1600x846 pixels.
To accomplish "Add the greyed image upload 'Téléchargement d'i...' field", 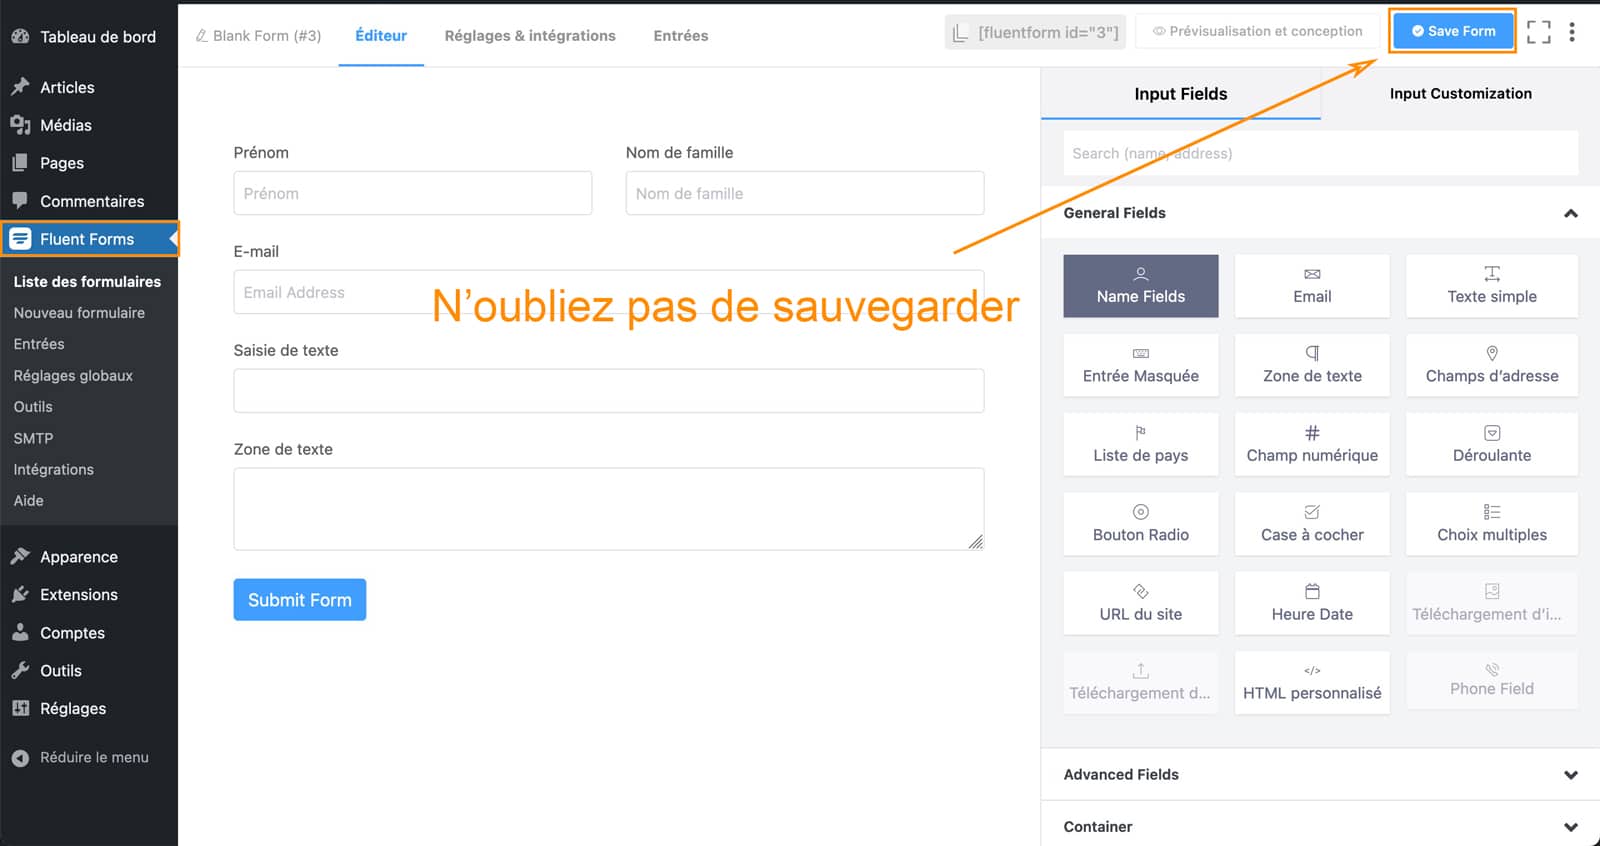I will pos(1491,603).
